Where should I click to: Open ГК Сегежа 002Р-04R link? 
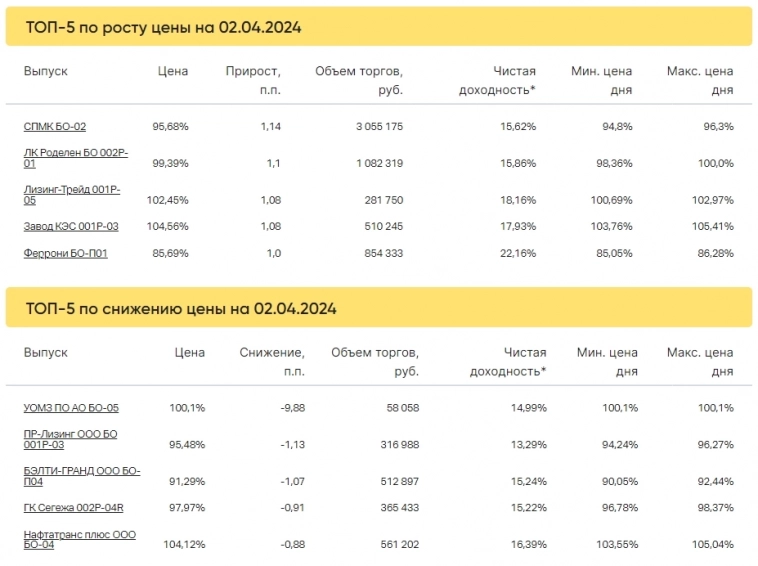[x=73, y=508]
